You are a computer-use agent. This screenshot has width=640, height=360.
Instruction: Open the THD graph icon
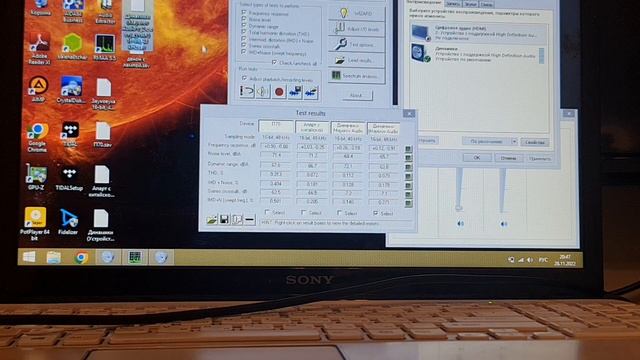coord(408,177)
